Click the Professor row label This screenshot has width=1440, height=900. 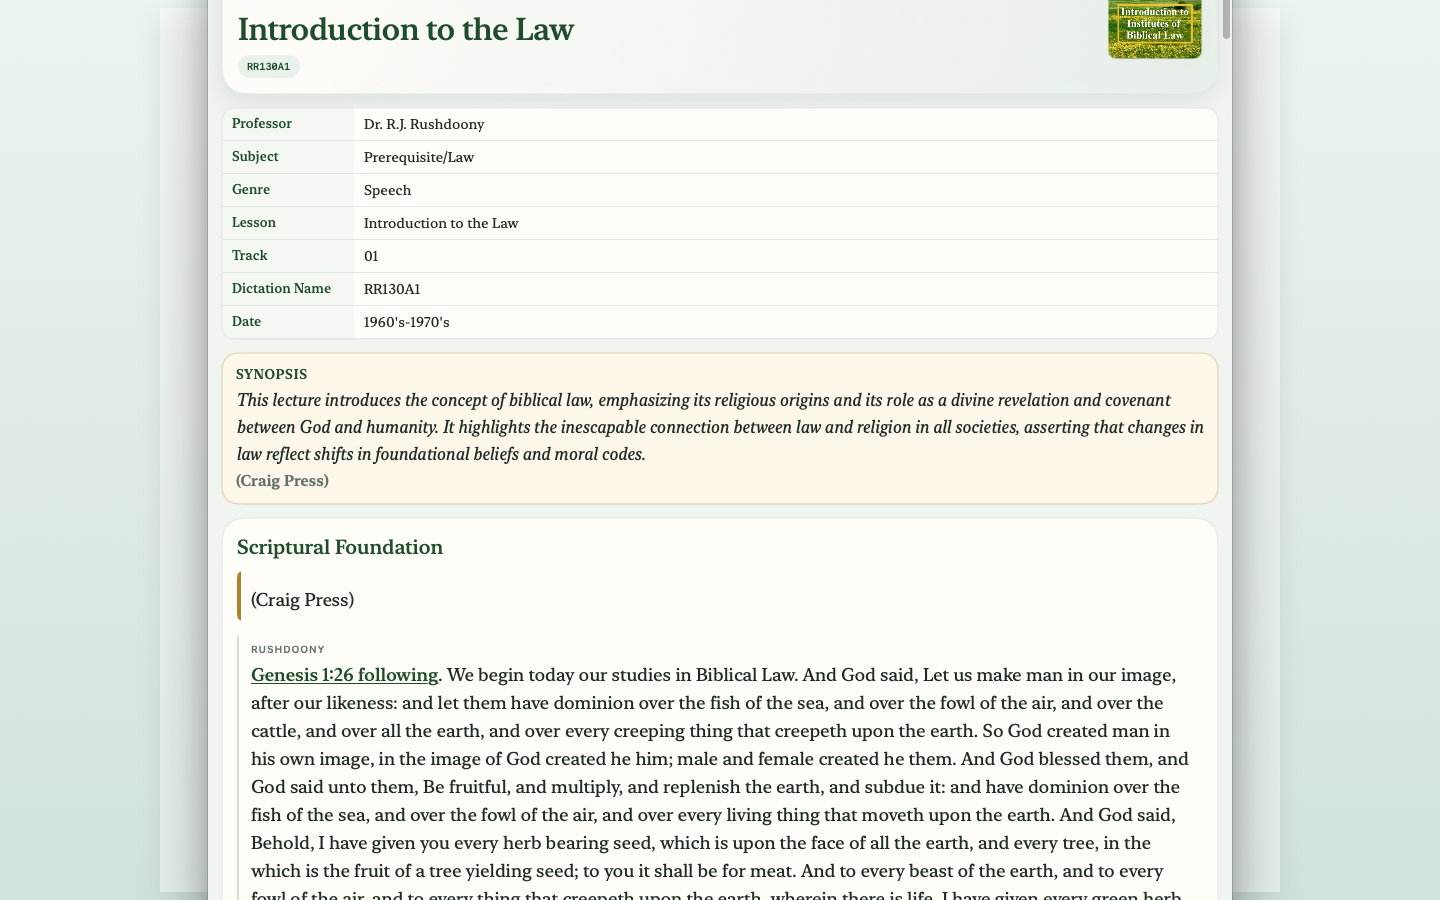pyautogui.click(x=262, y=124)
